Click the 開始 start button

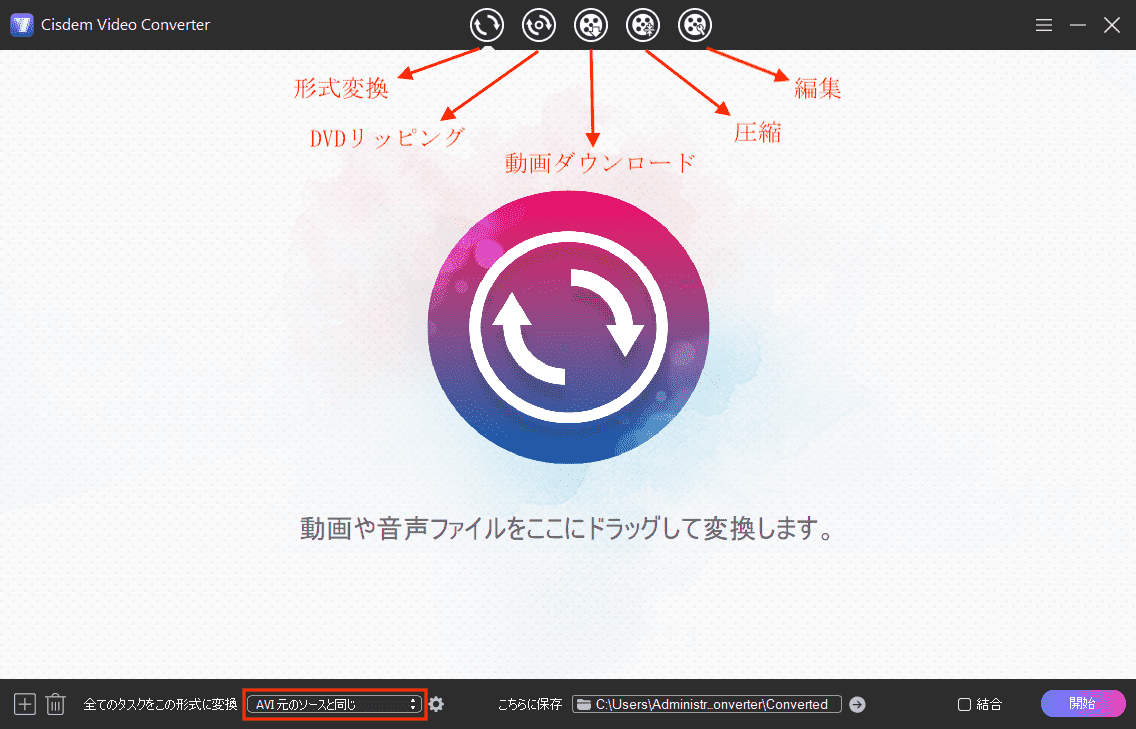tap(1082, 703)
